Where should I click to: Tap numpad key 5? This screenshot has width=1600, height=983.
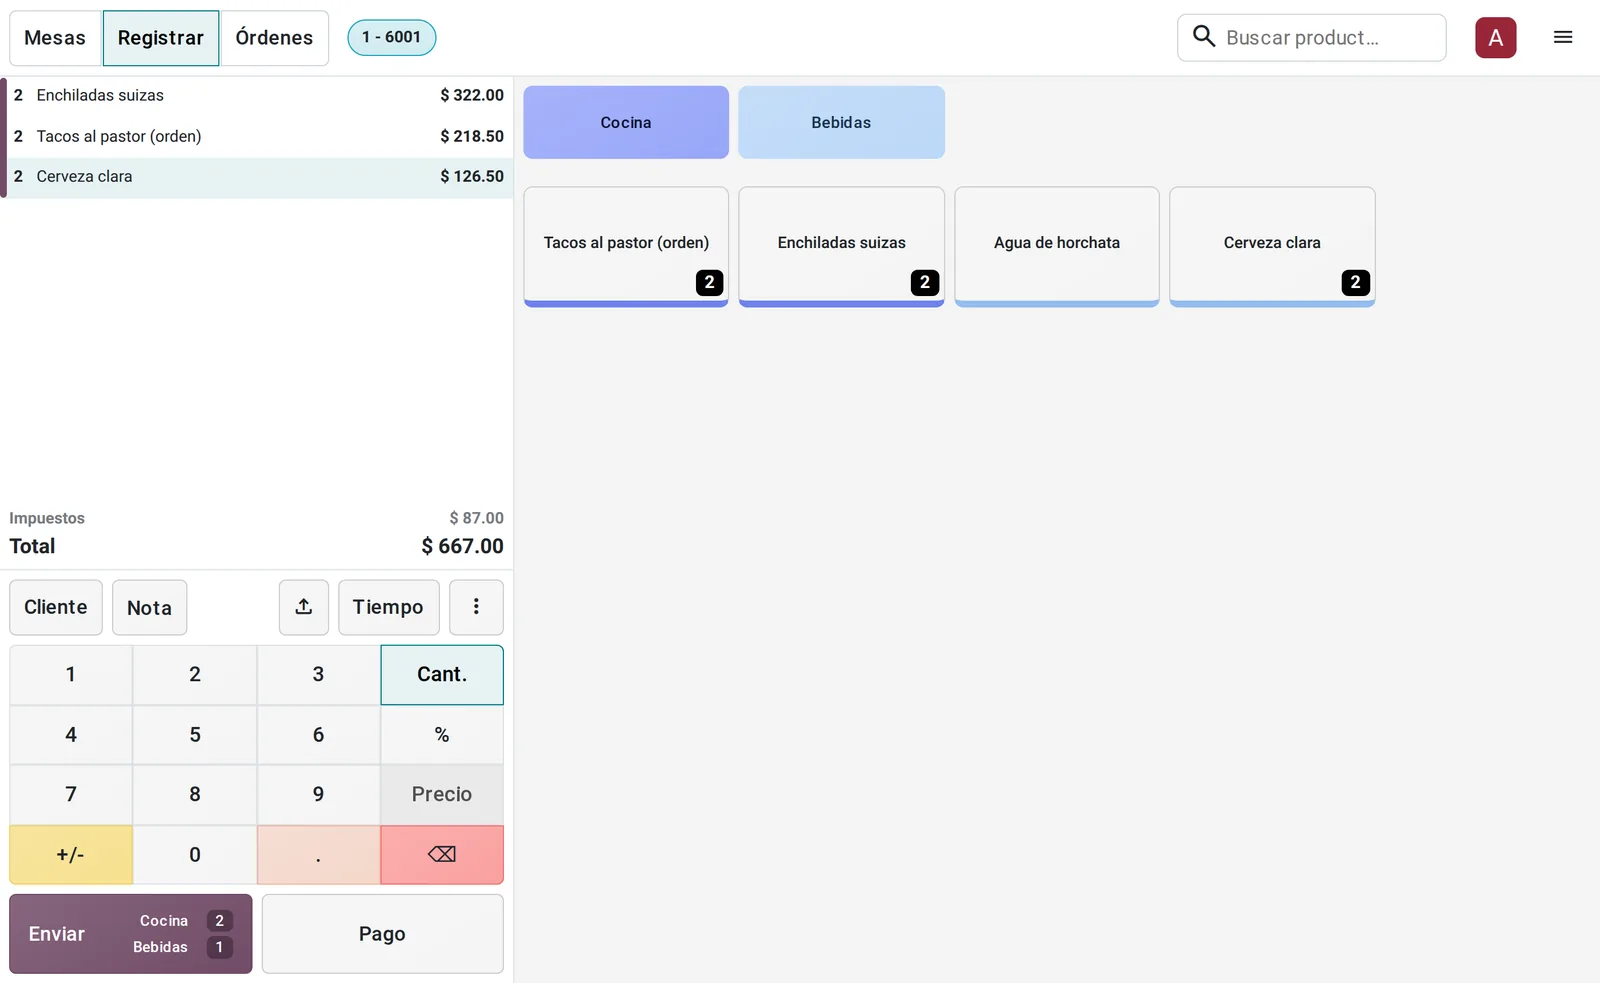pos(195,735)
